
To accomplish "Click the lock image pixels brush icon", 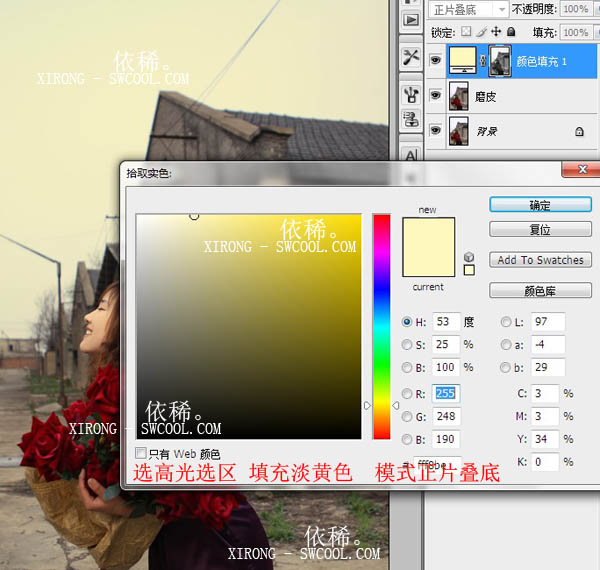I will (x=481, y=31).
